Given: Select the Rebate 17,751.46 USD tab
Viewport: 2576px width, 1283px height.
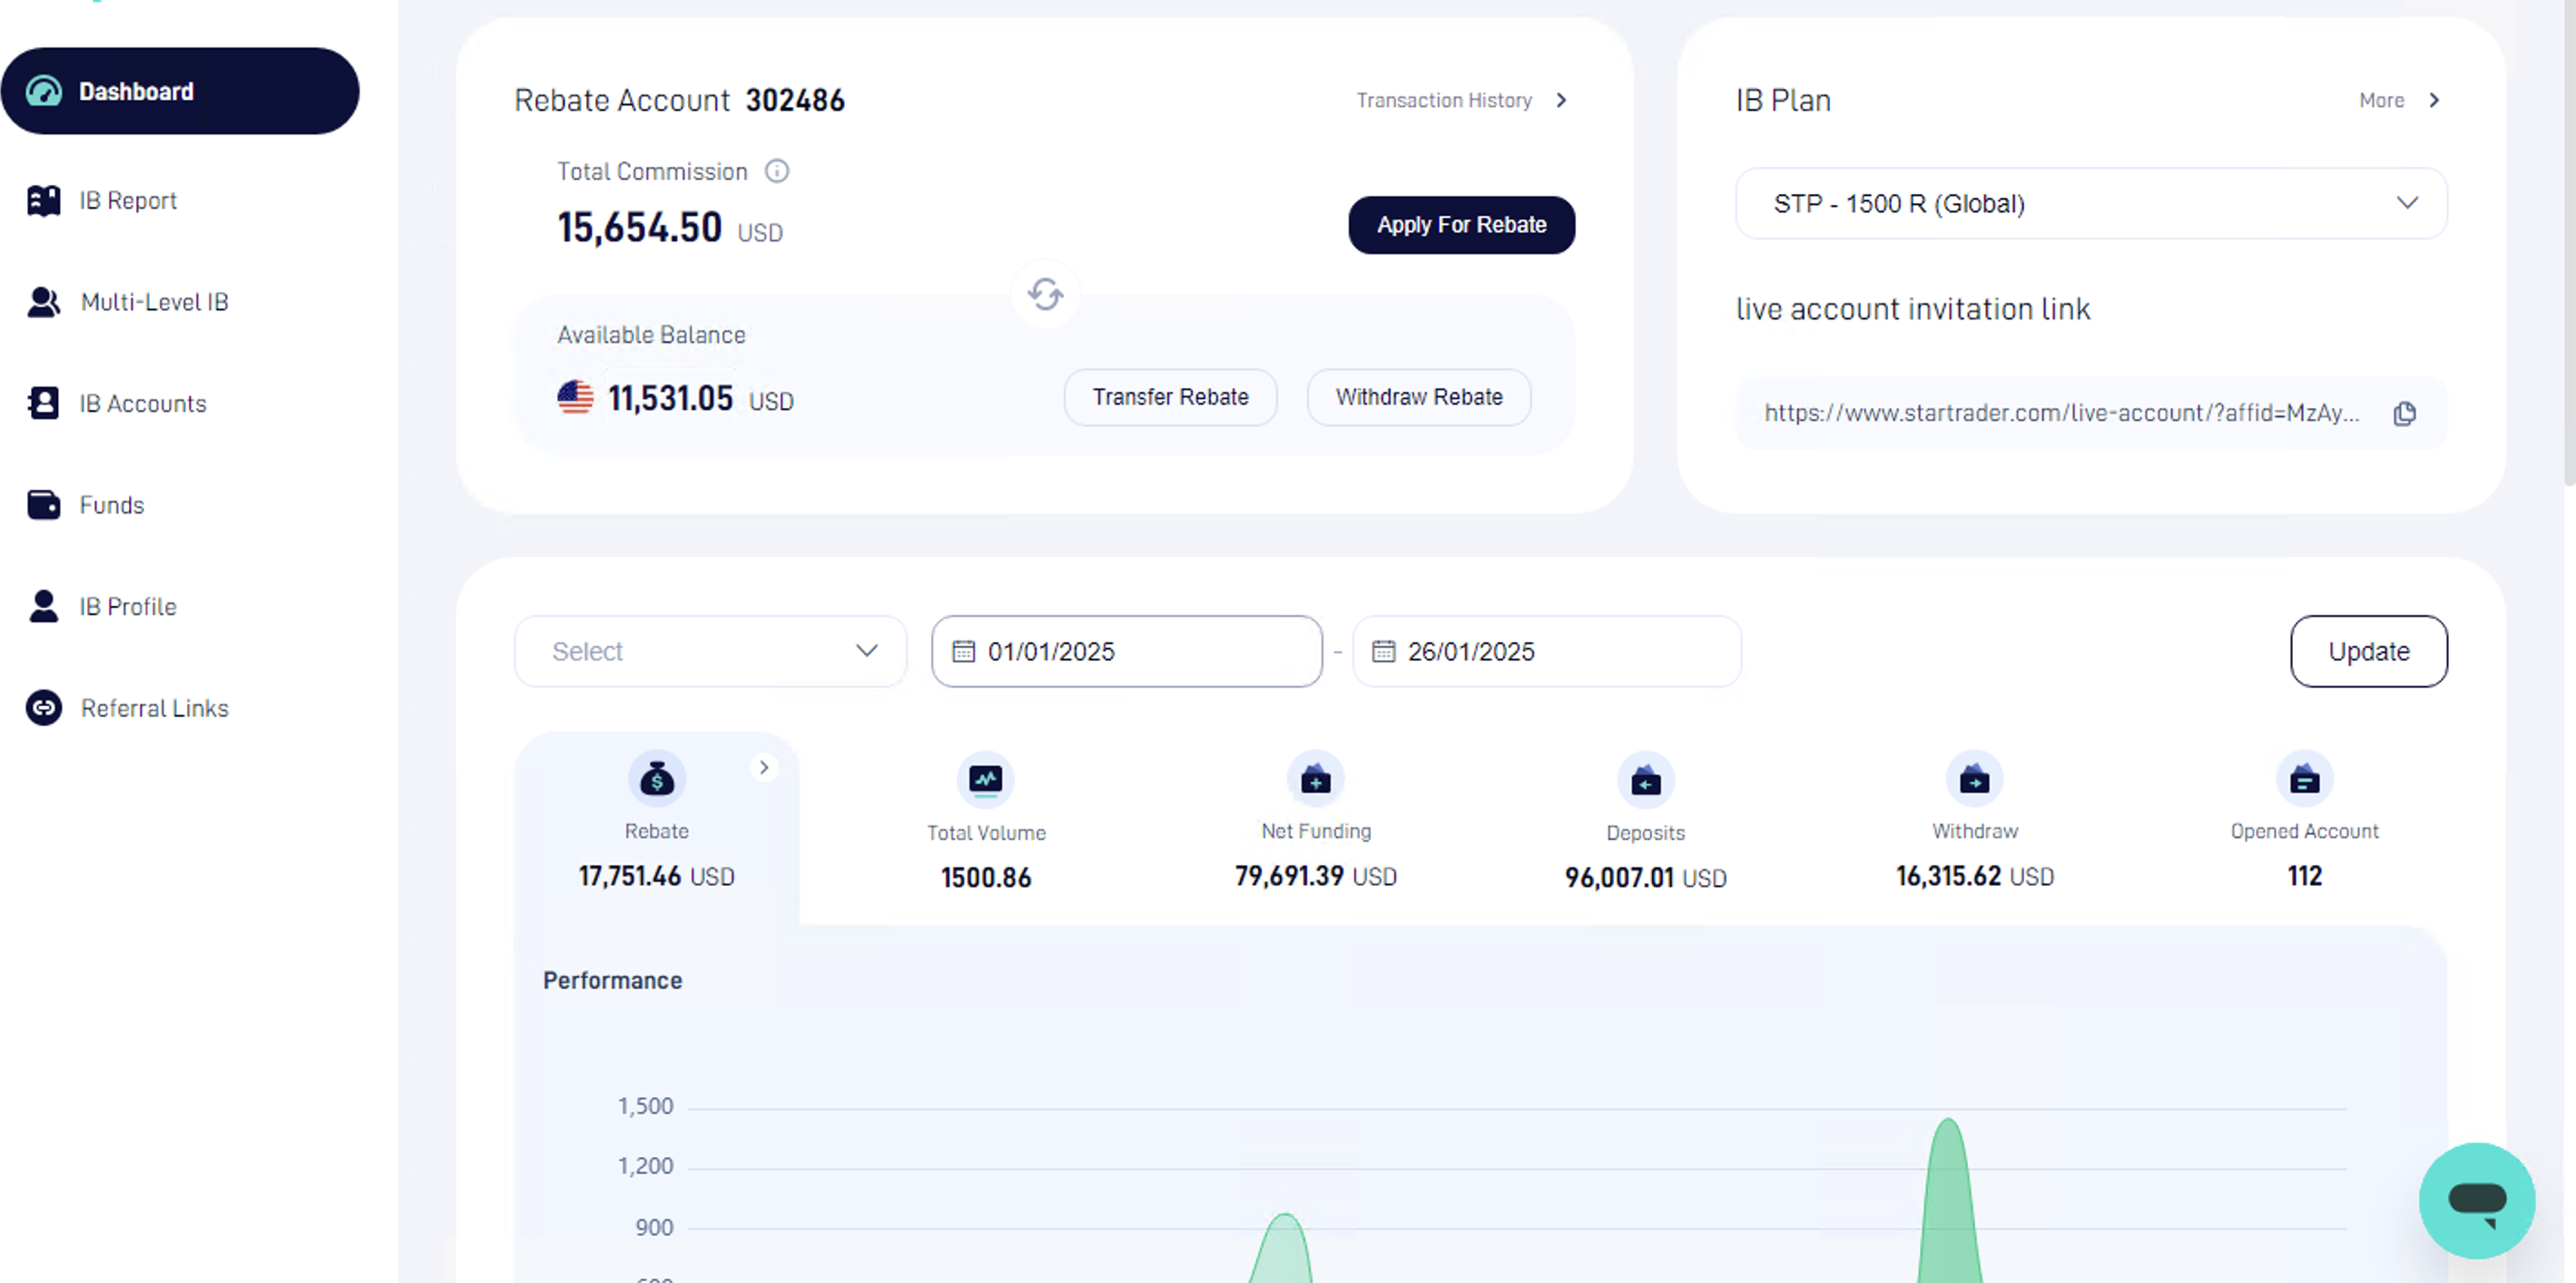Looking at the screenshot, I should point(656,828).
